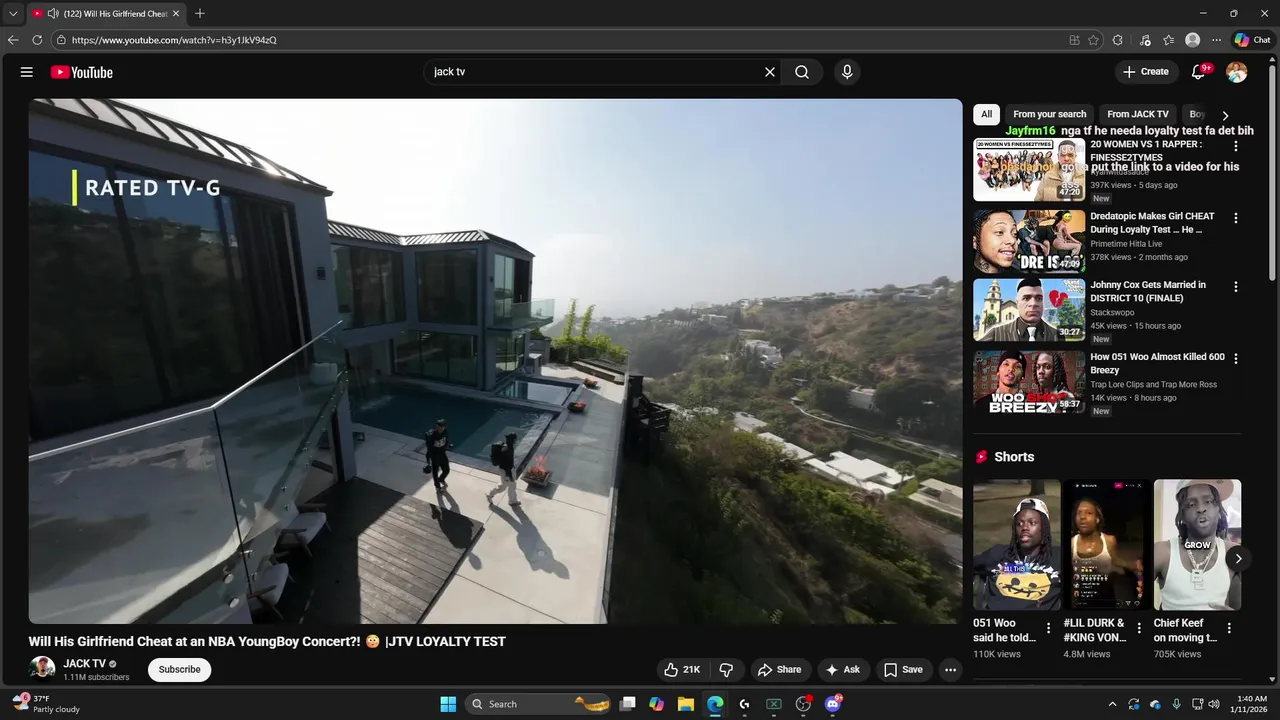
Task: Open the Chief Keef short thumbnail
Action: [1197, 545]
